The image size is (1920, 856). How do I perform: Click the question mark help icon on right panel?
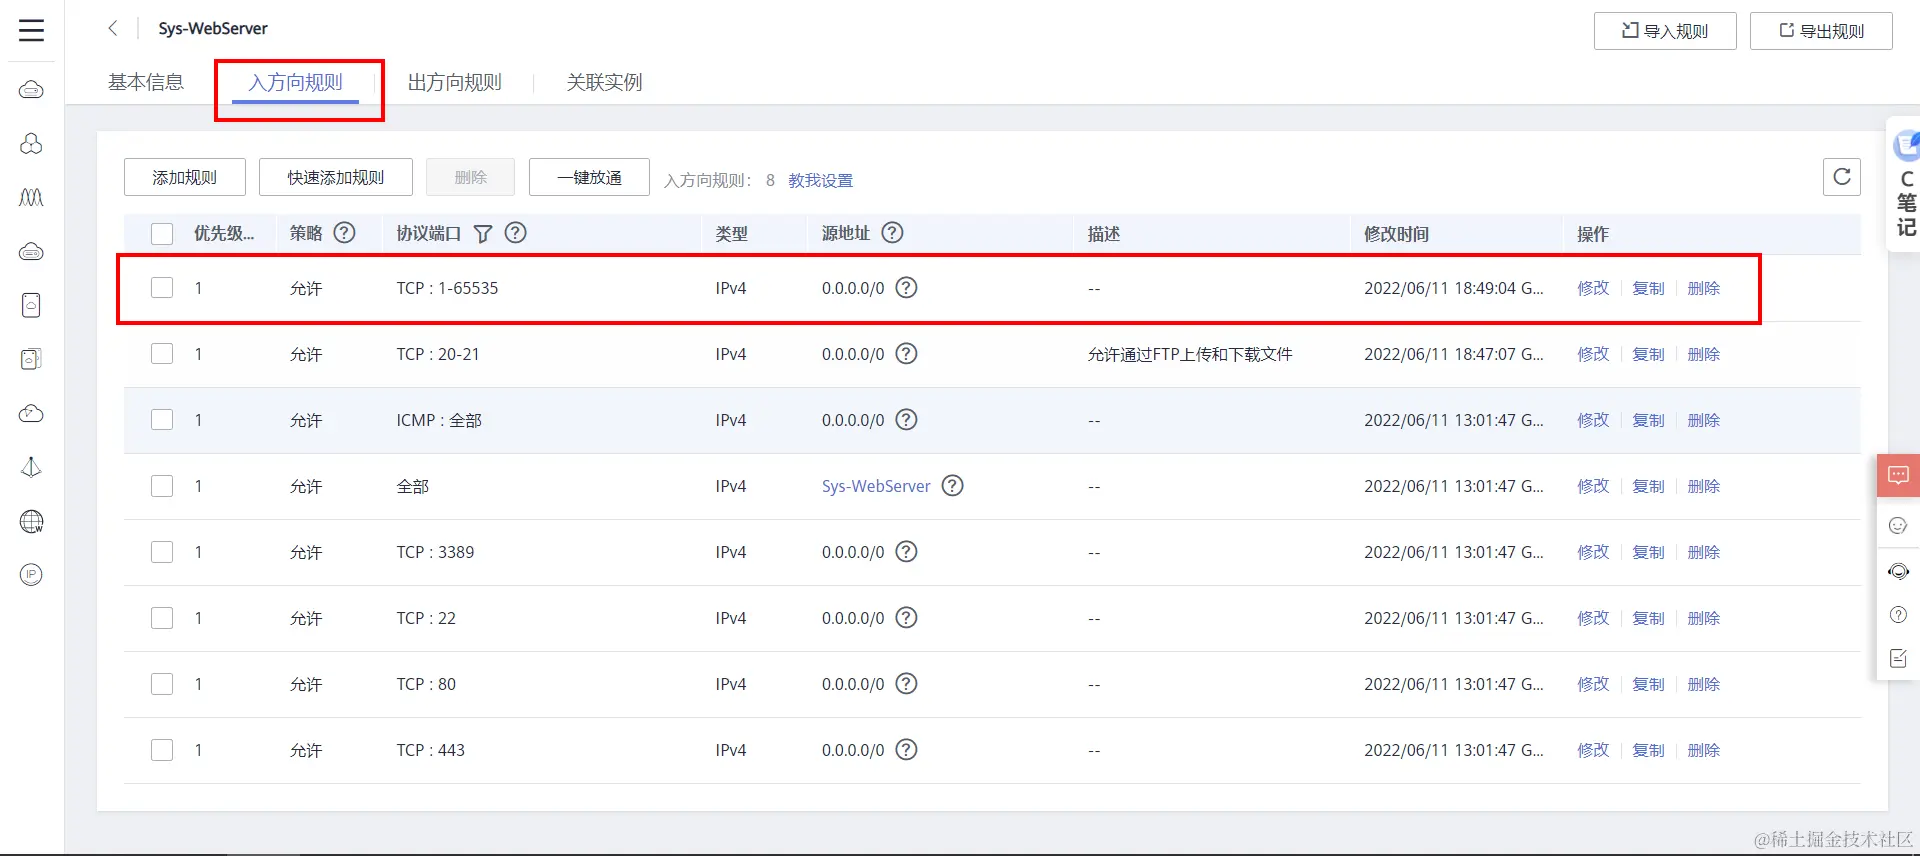(1898, 615)
